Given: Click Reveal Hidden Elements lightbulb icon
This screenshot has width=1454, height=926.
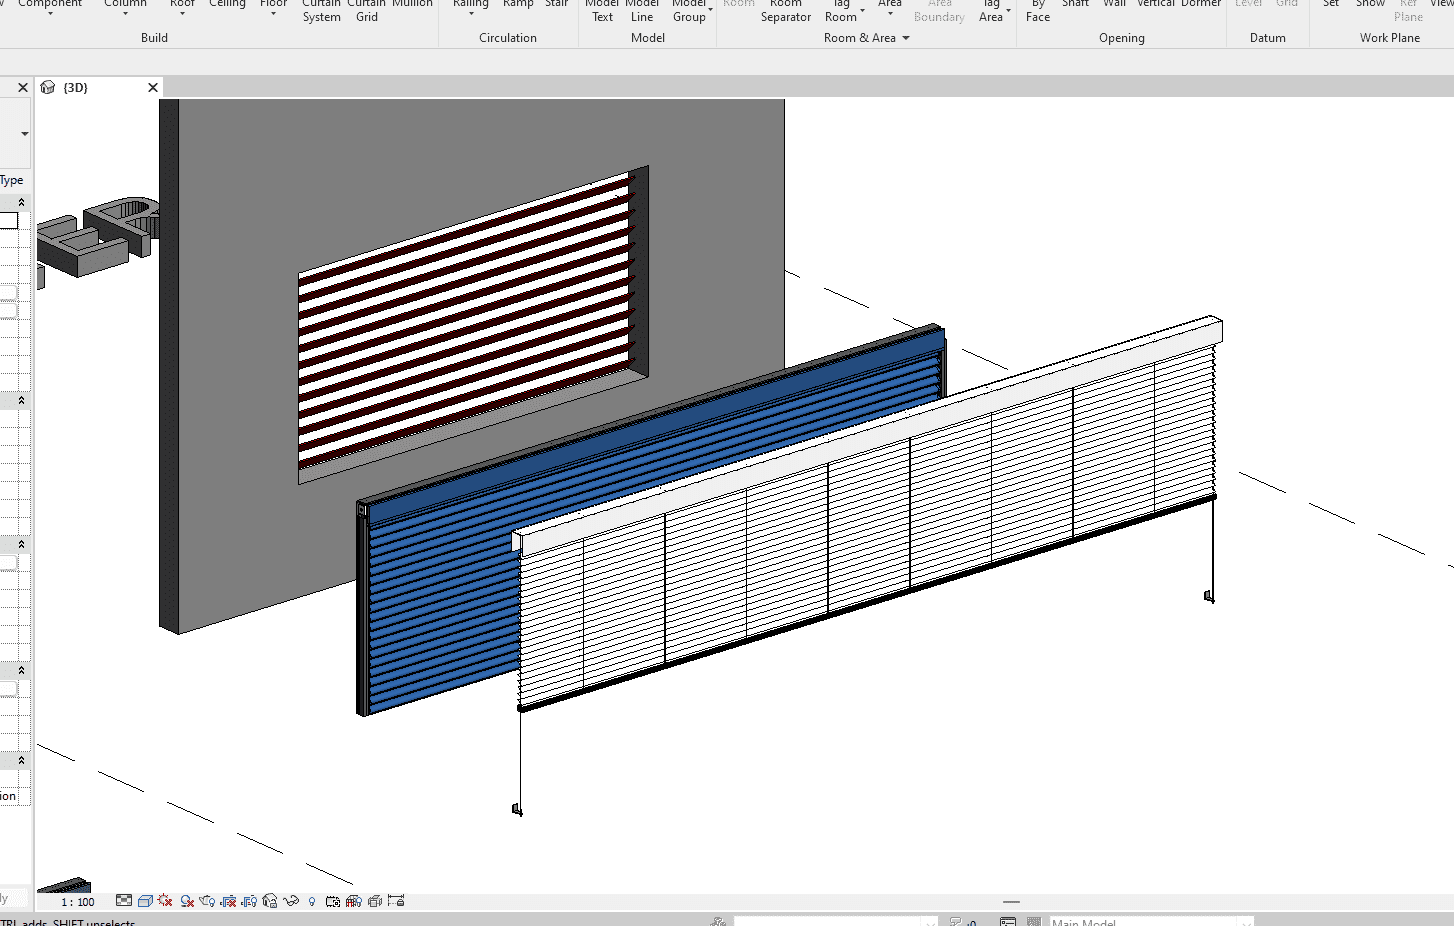Looking at the screenshot, I should pyautogui.click(x=312, y=901).
